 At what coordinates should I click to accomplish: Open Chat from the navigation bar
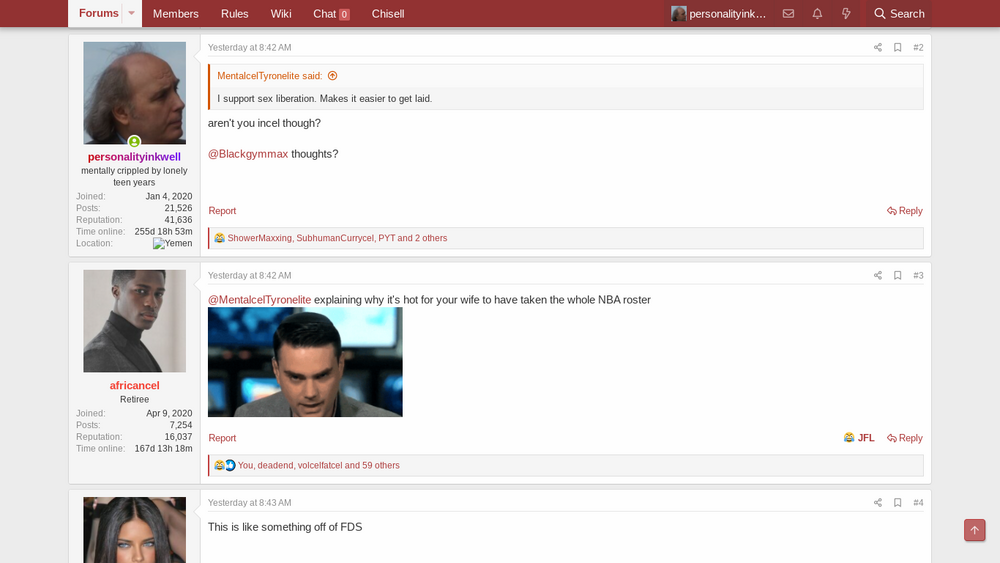331,13
